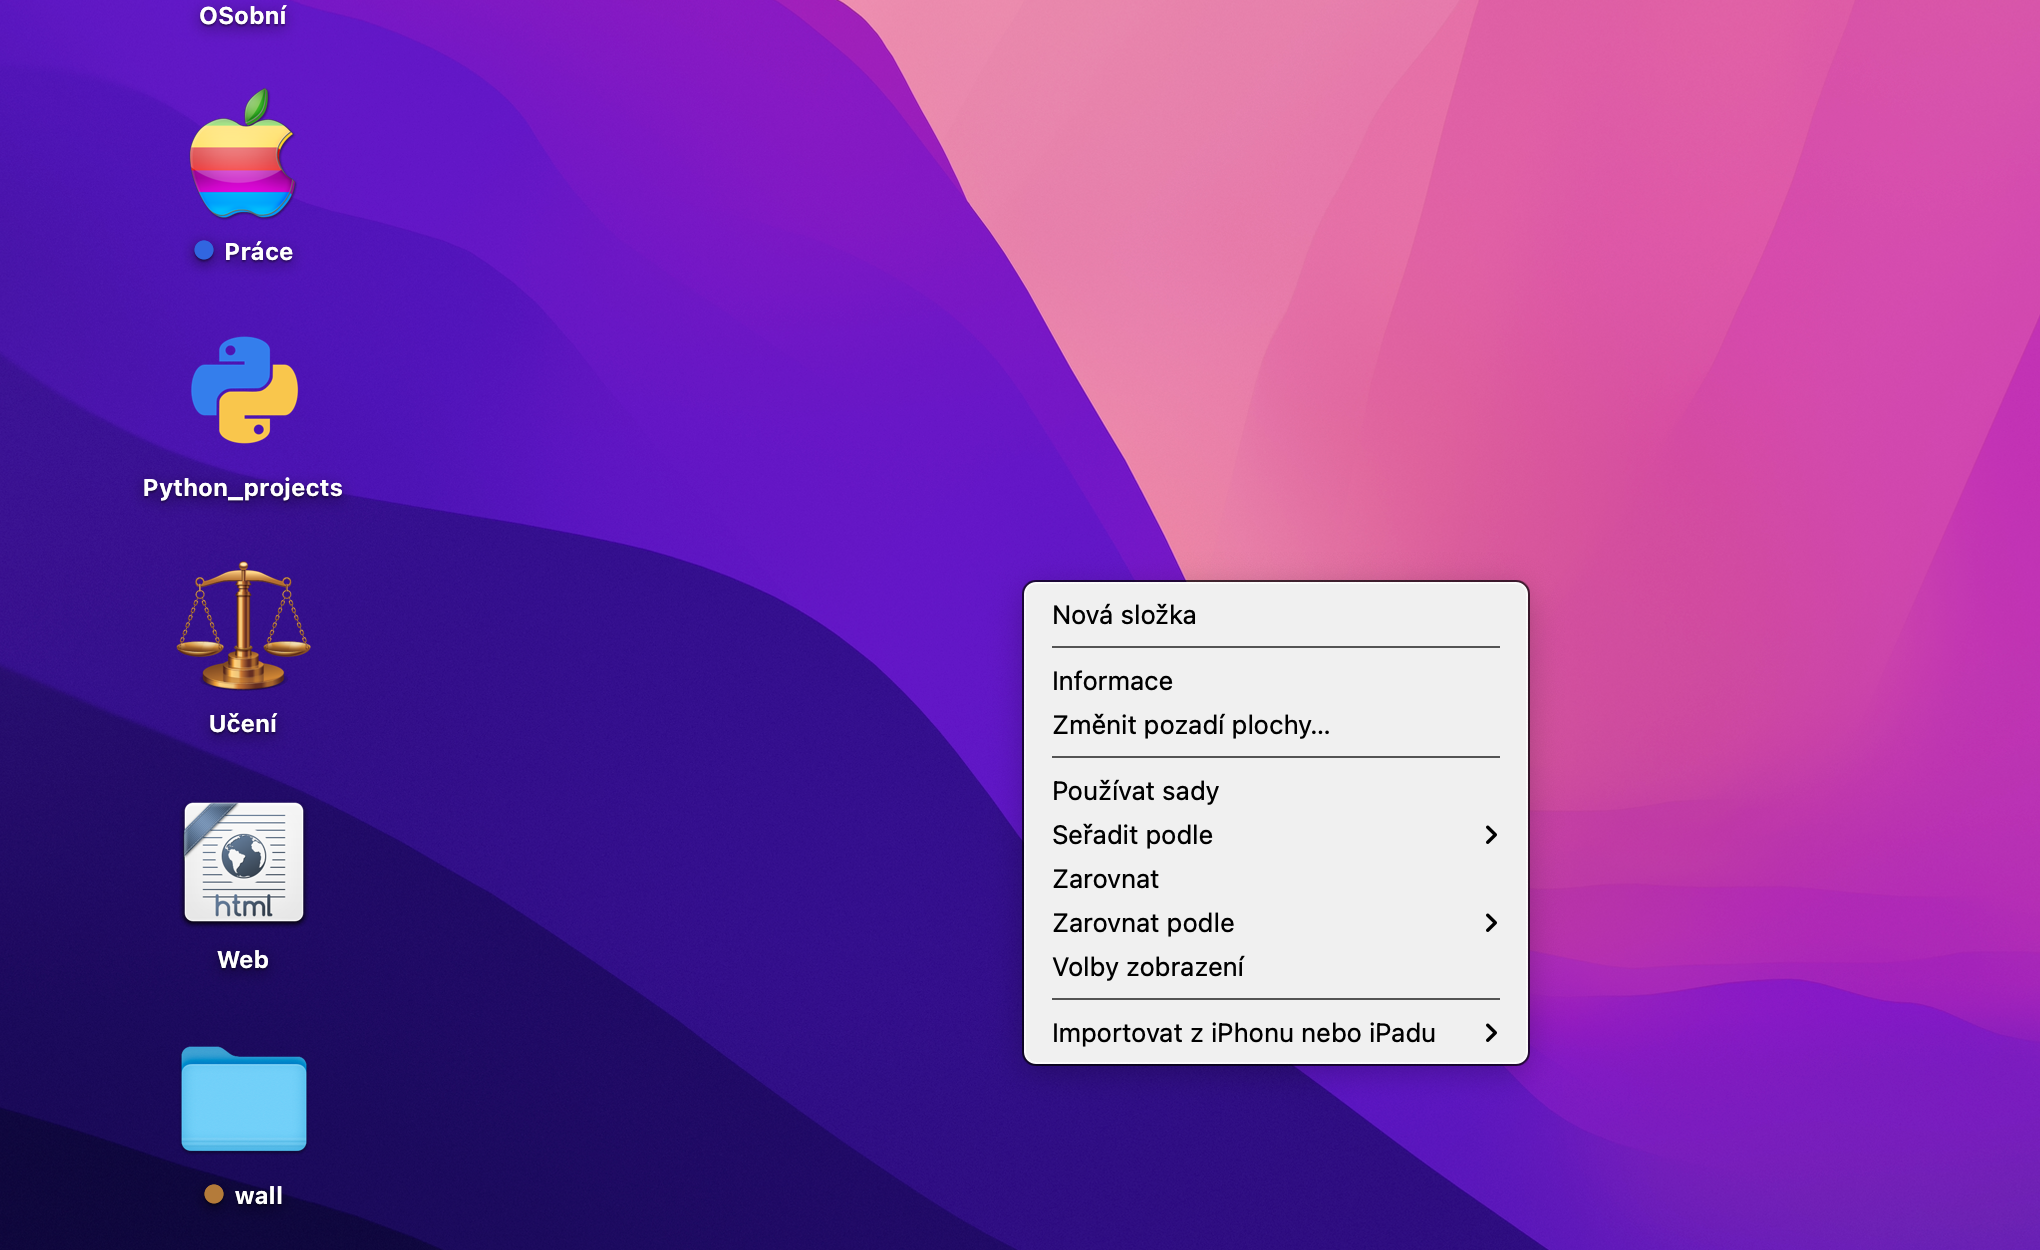The height and width of the screenshot is (1250, 2040).
Task: Click the Učení label under scales
Action: (243, 724)
